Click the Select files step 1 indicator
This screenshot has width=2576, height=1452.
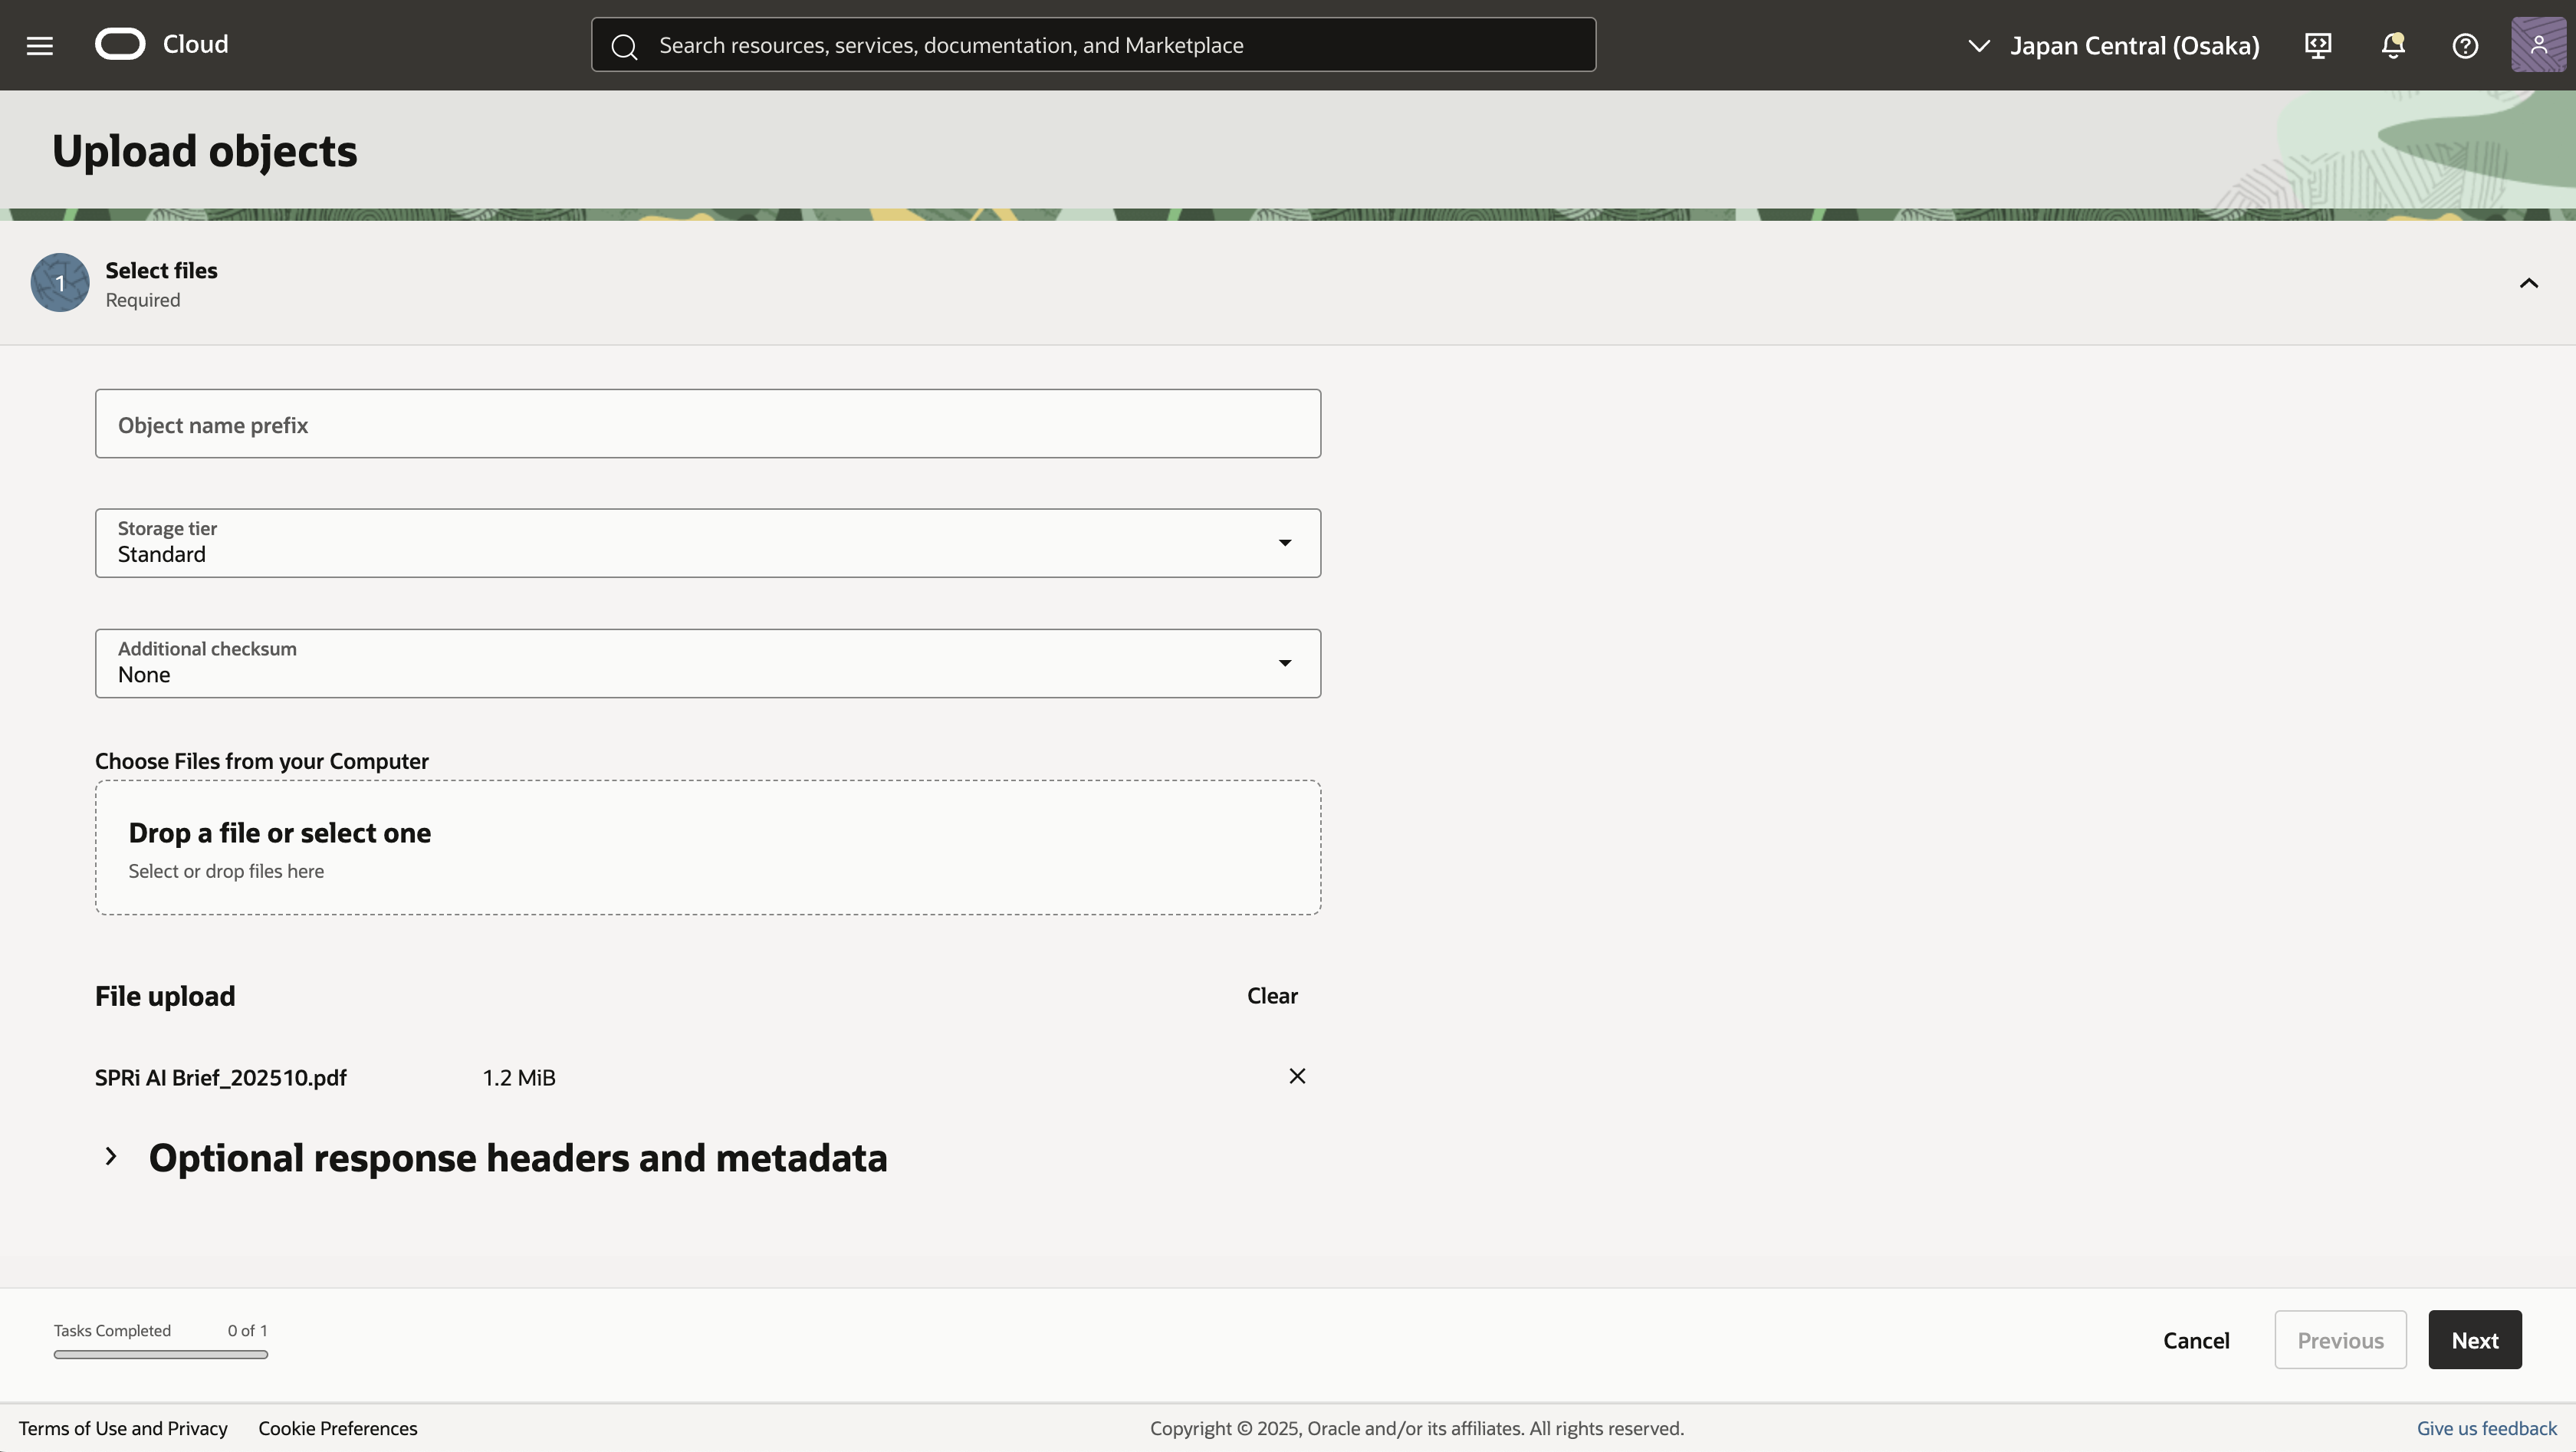coord(60,283)
